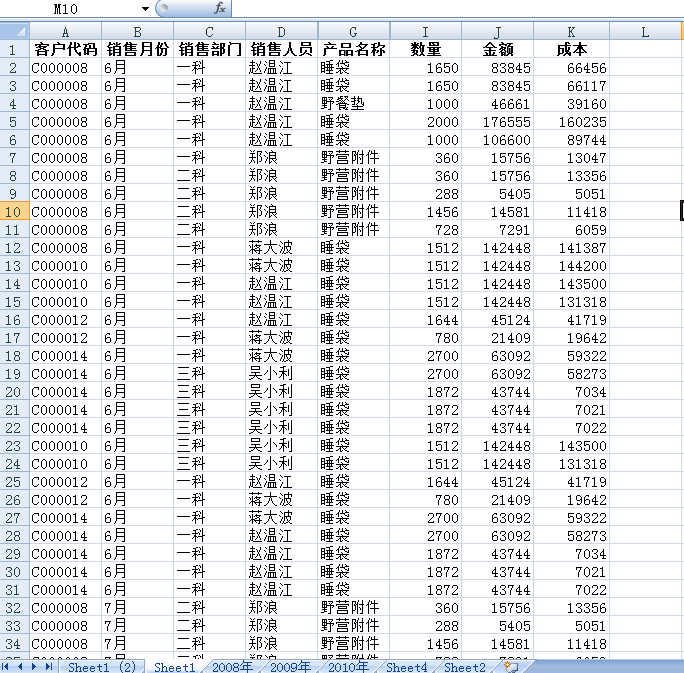Click the 客户代码 header cell
Screen dimensions: 684x673
(65, 49)
